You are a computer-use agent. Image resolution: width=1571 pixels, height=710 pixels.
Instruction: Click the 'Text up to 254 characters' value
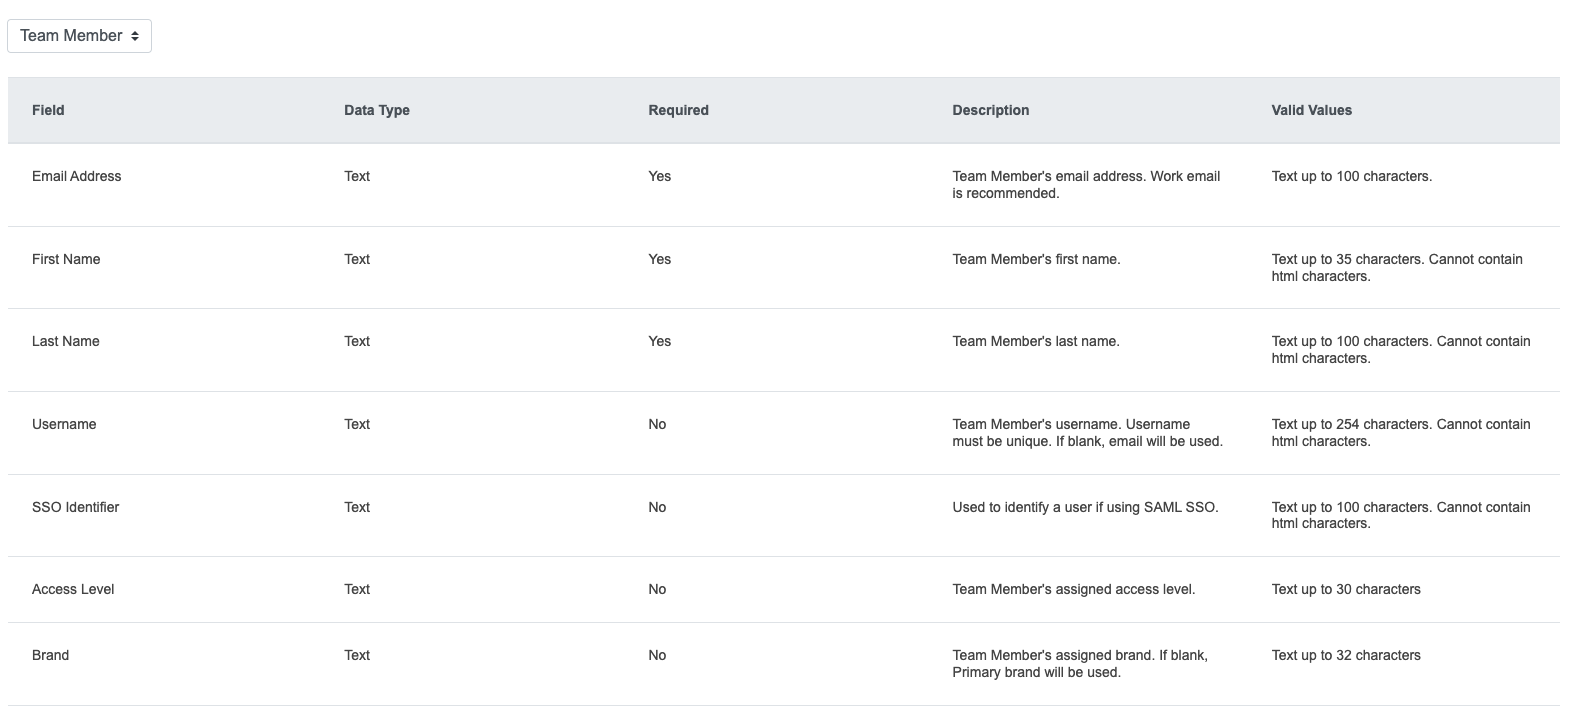coord(1400,432)
